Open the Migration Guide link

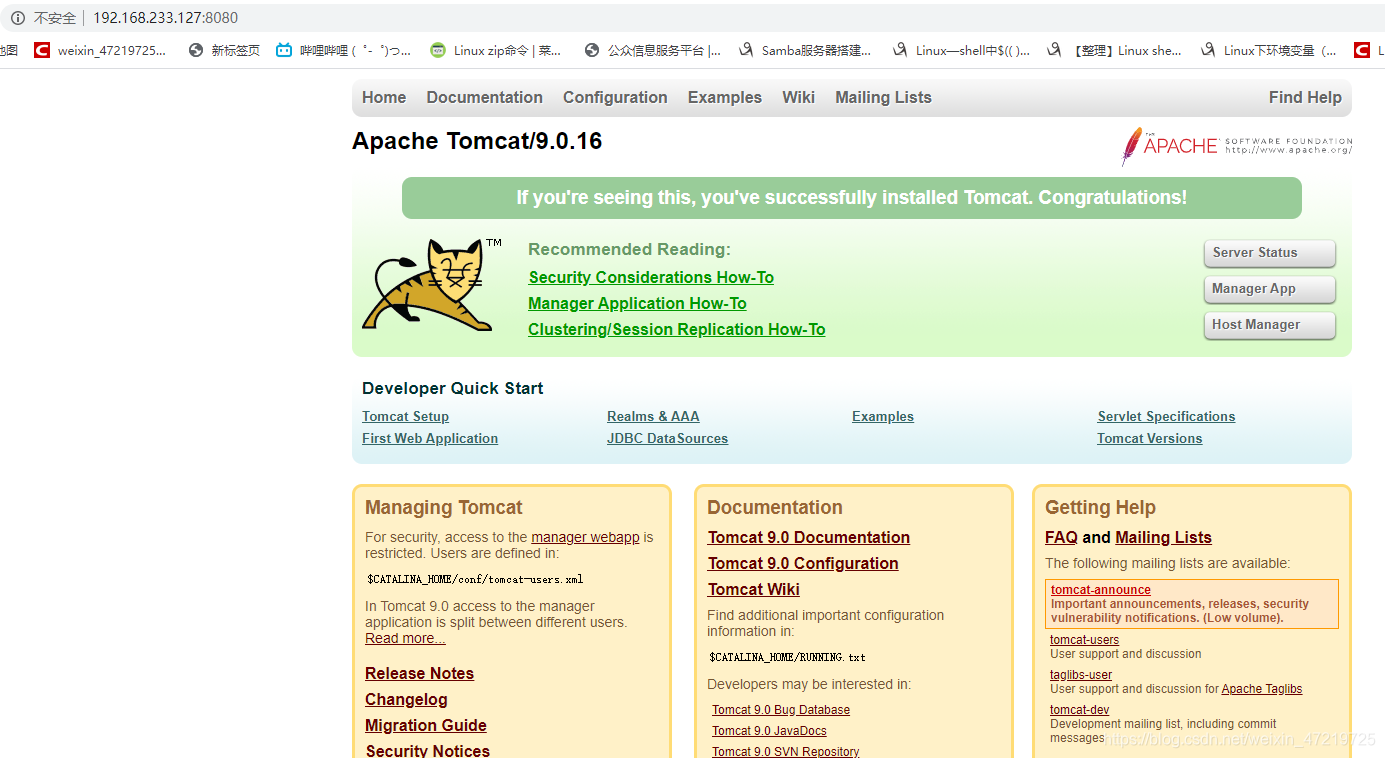pos(426,725)
